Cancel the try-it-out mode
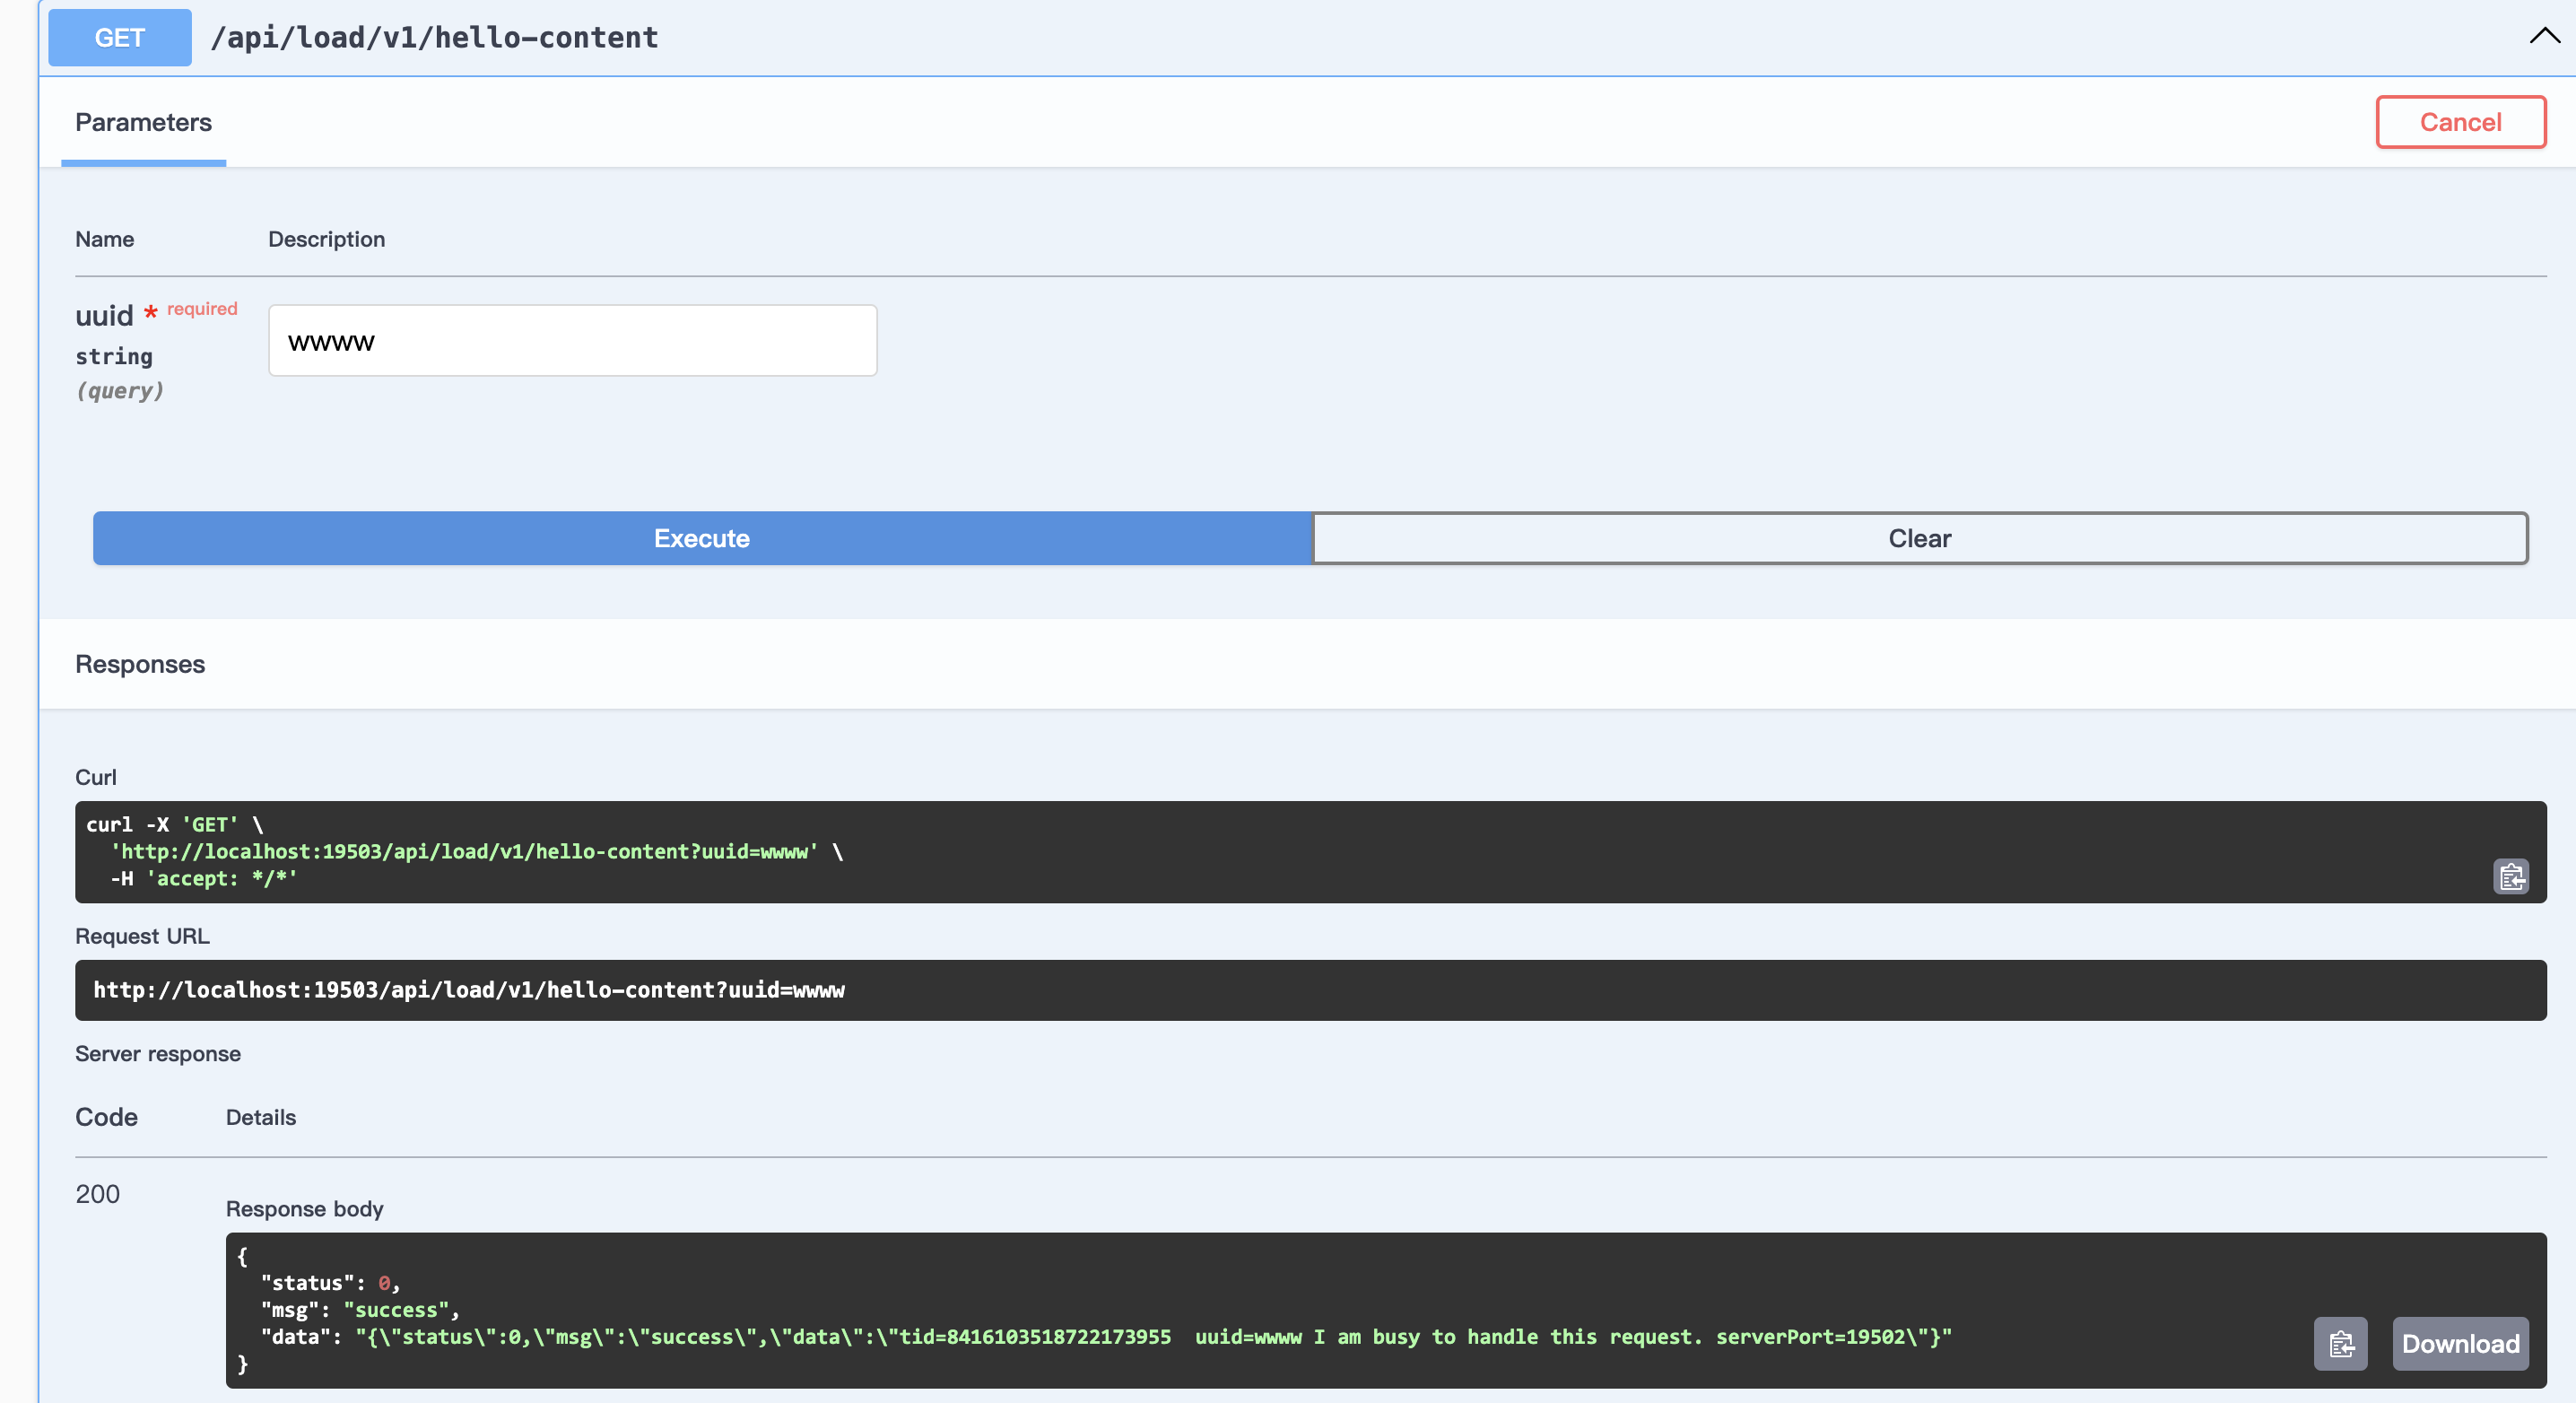2576x1403 pixels. coord(2460,122)
